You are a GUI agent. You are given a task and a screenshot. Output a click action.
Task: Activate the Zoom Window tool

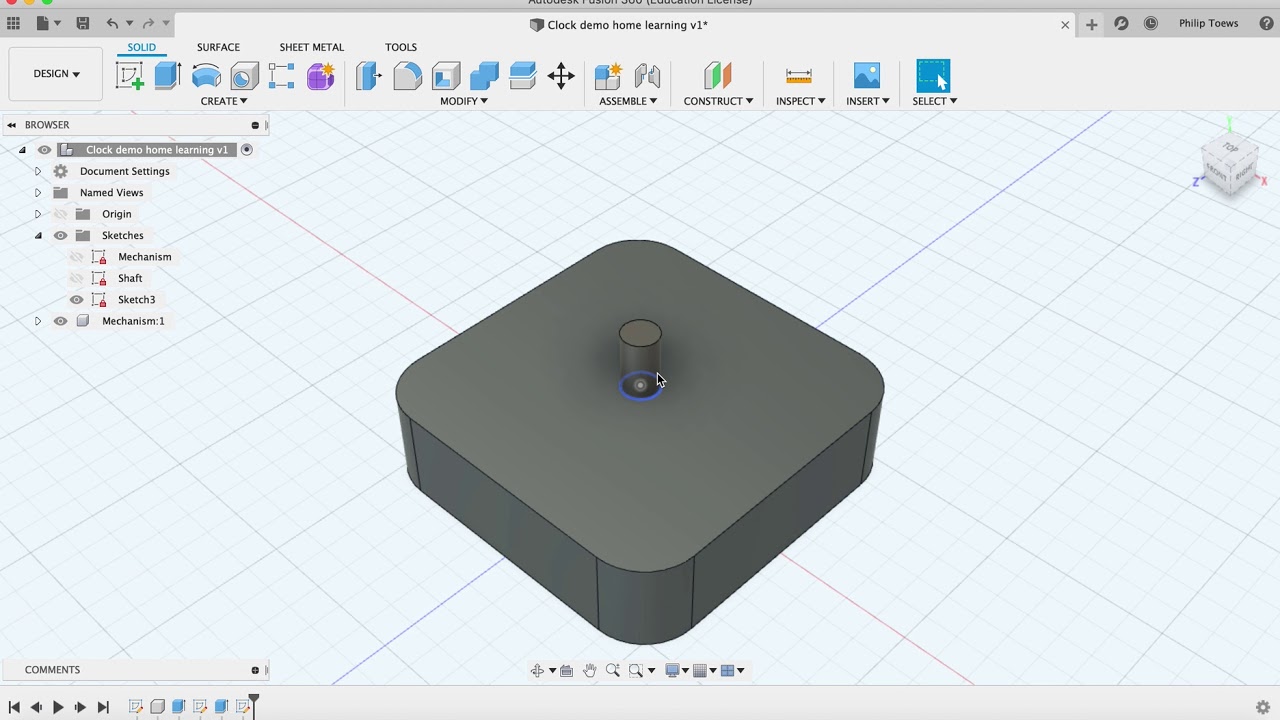click(x=635, y=671)
